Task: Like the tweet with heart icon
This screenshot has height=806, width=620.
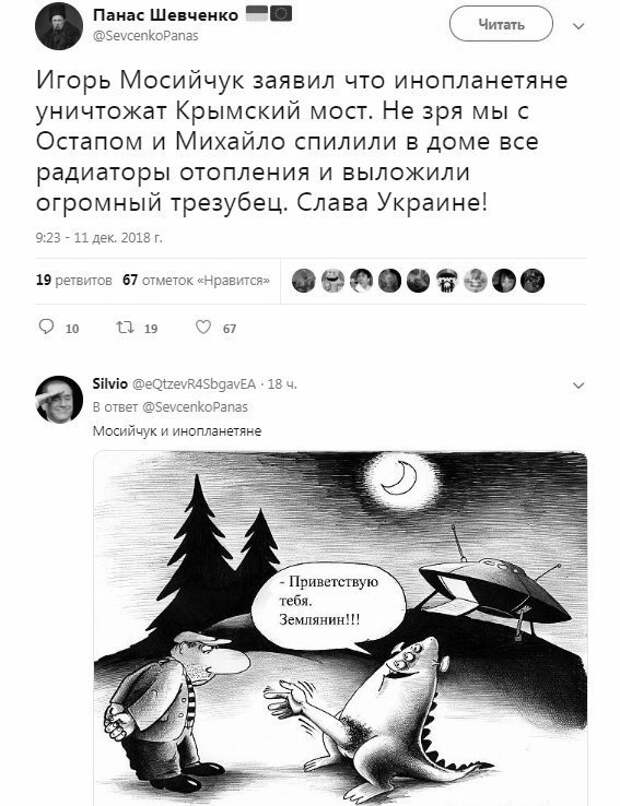Action: click(x=204, y=327)
